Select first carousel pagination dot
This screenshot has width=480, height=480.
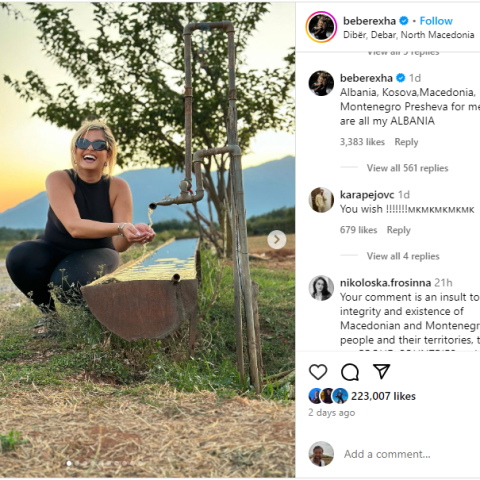69,463
